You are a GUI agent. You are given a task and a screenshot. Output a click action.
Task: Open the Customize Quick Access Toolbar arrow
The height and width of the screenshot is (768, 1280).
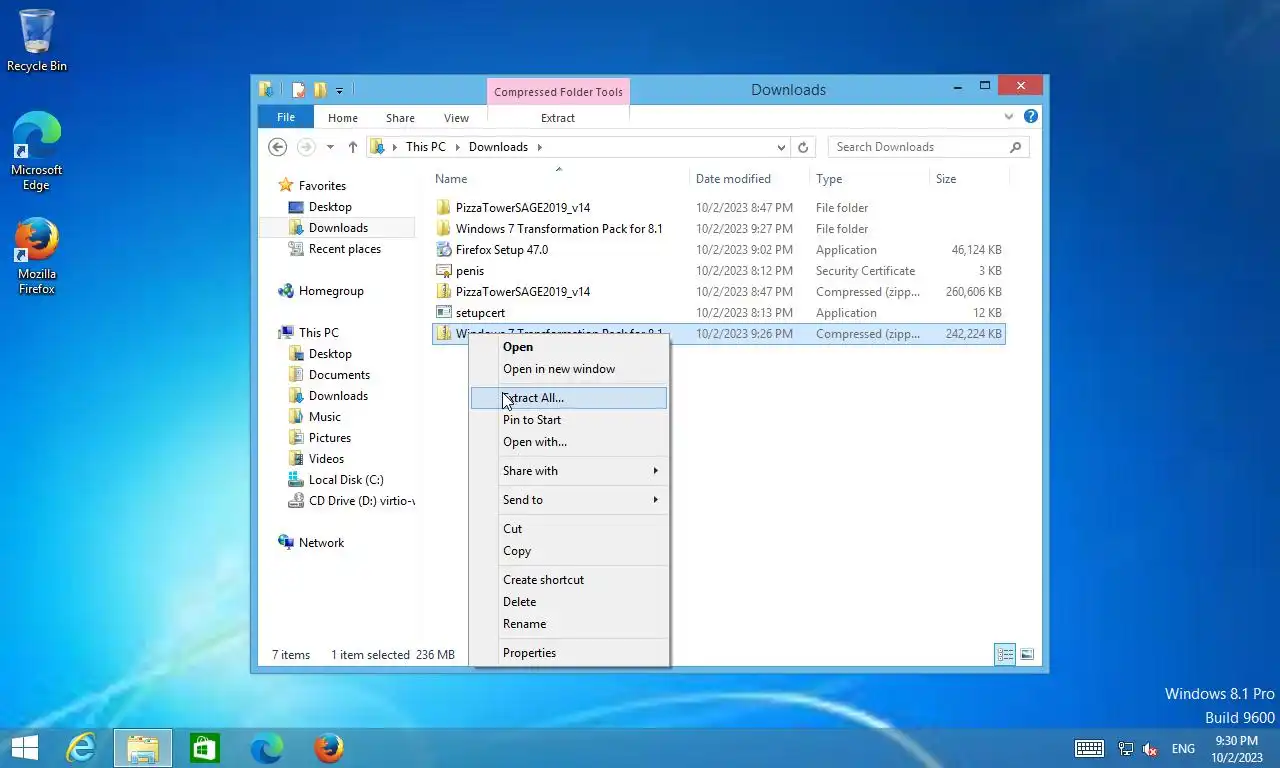click(x=339, y=91)
